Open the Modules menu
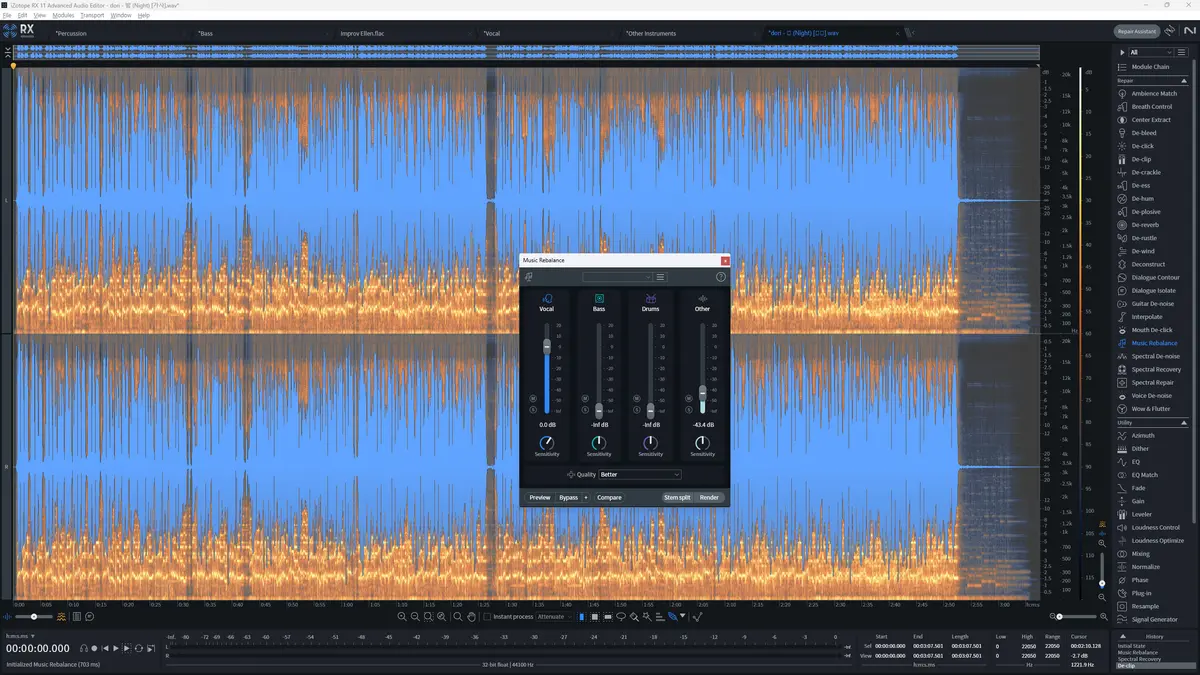Viewport: 1200px width, 675px height. (x=63, y=16)
